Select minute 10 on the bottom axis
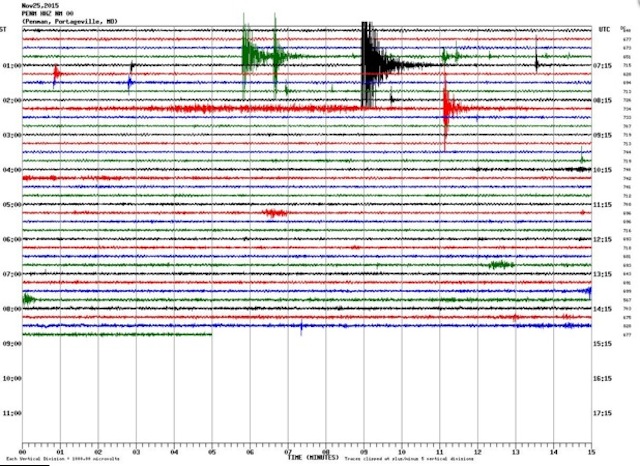This screenshot has height=466, width=640. [x=402, y=452]
